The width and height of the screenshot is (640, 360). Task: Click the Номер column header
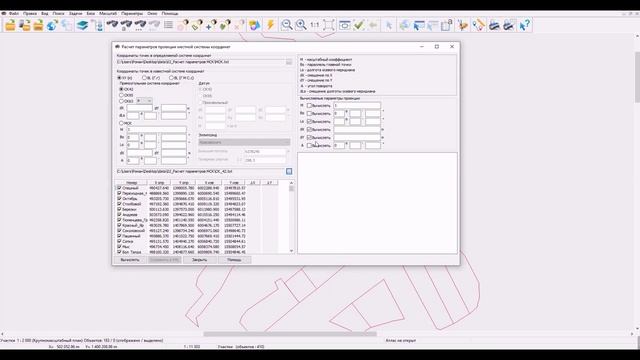click(x=131, y=183)
